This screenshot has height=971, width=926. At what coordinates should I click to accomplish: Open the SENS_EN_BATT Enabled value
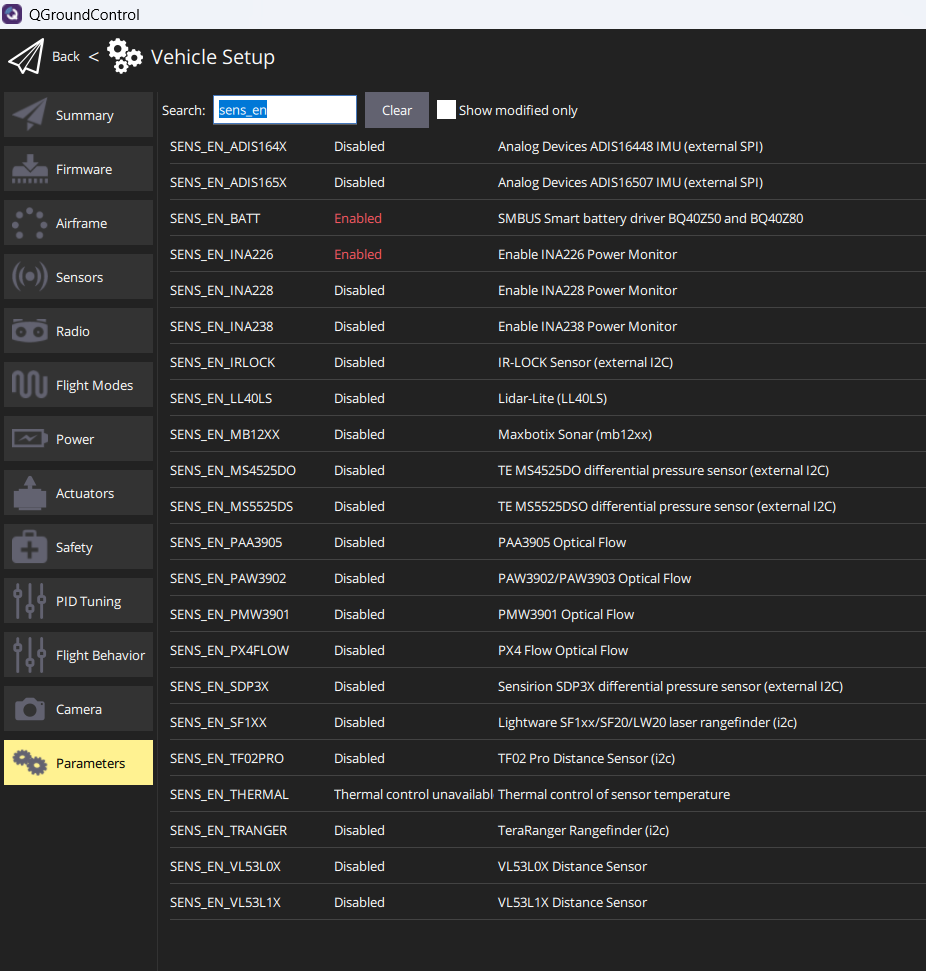pyautogui.click(x=358, y=218)
